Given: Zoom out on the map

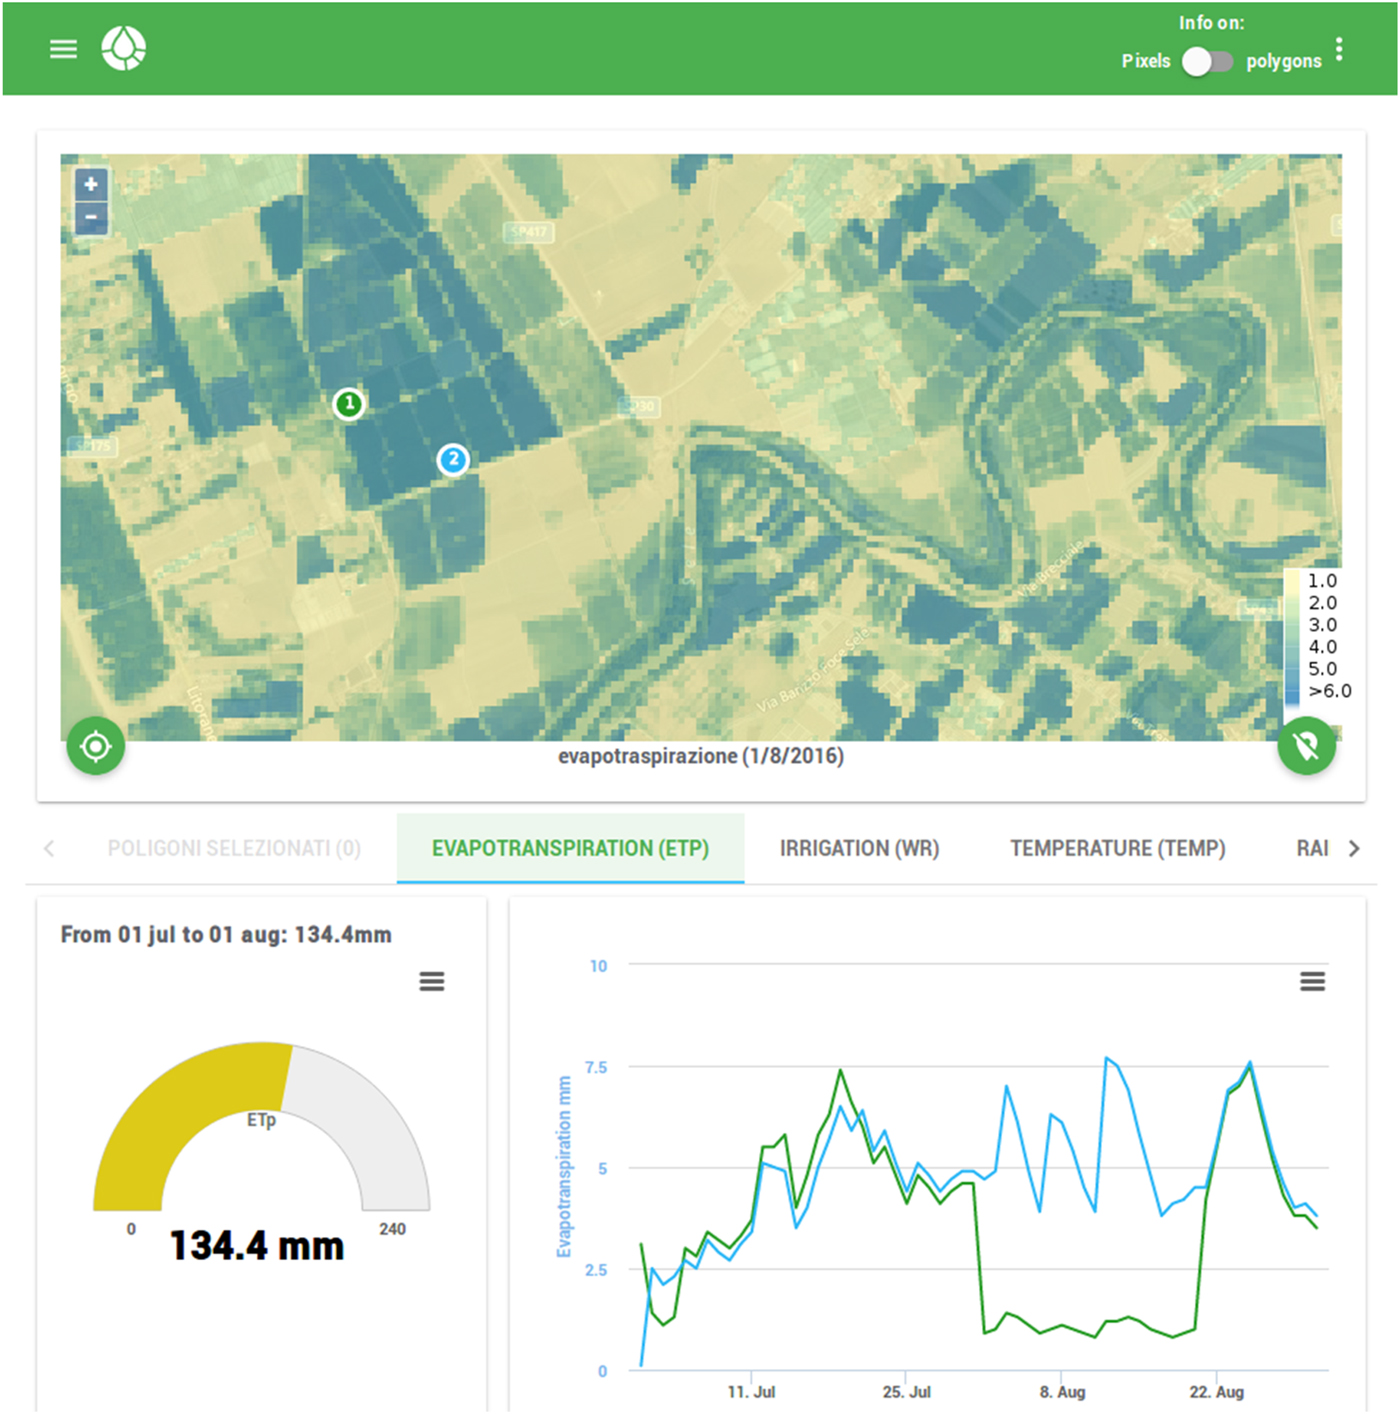Looking at the screenshot, I should click(x=90, y=217).
